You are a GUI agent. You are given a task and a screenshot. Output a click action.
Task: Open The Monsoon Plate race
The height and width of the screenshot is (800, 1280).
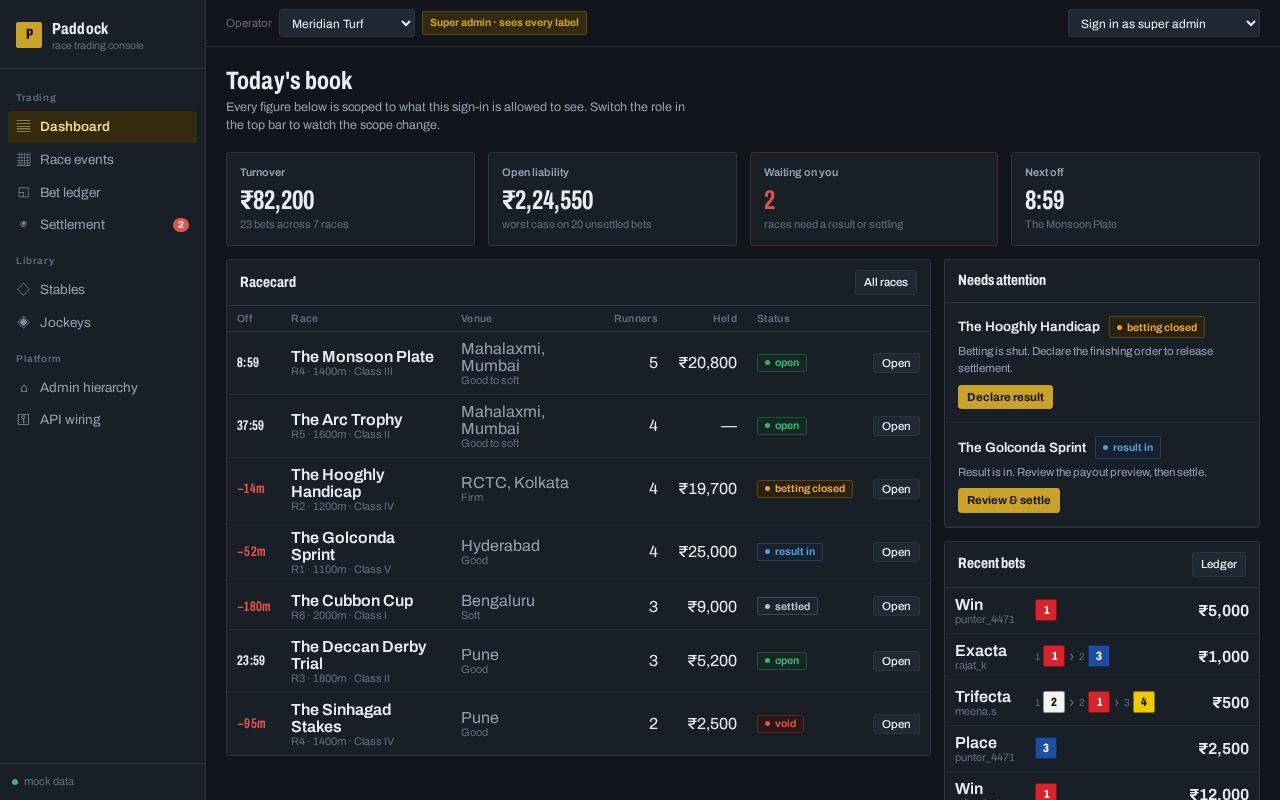point(896,363)
